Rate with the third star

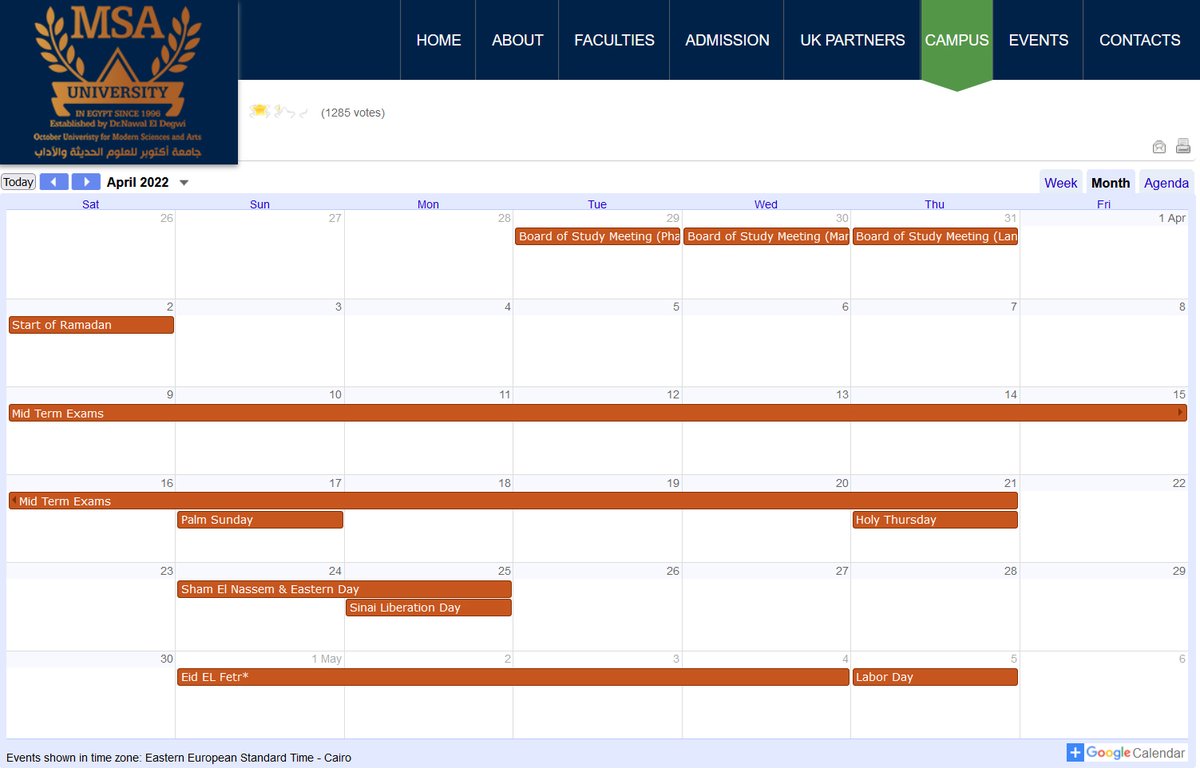pos(281,110)
